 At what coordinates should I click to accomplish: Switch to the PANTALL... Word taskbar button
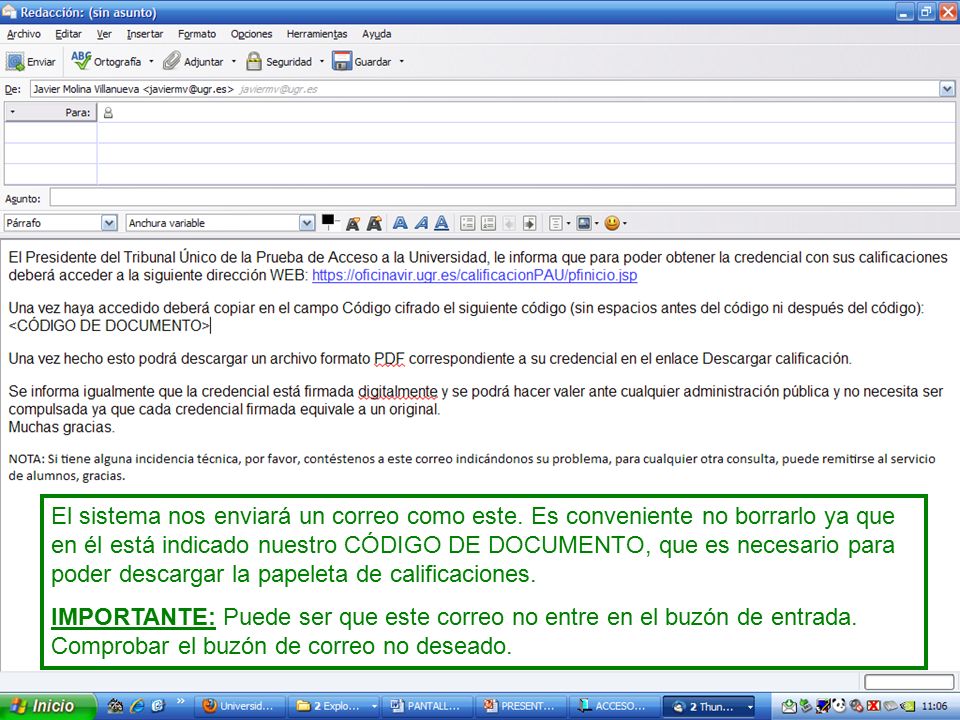pyautogui.click(x=429, y=706)
